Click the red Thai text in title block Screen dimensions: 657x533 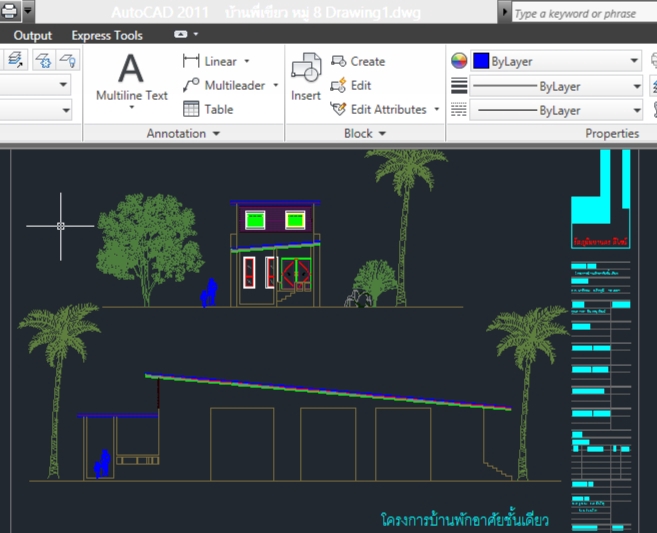600,242
